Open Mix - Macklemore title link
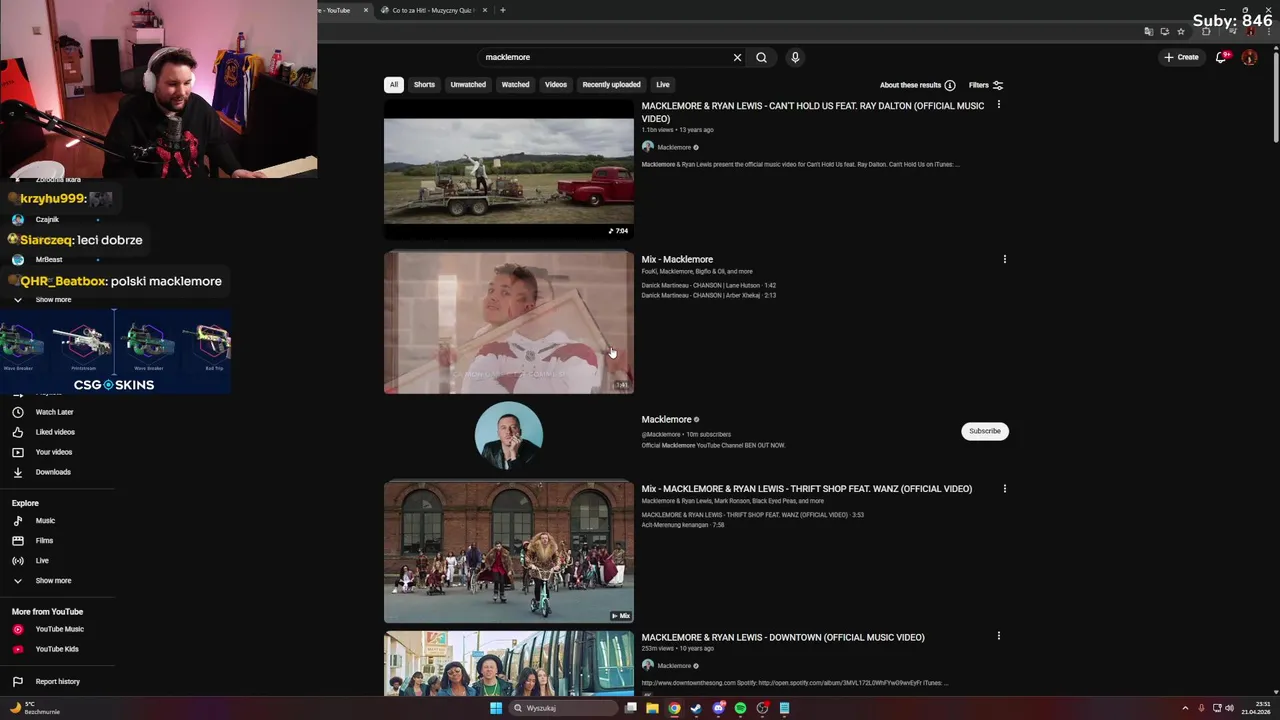 click(677, 259)
